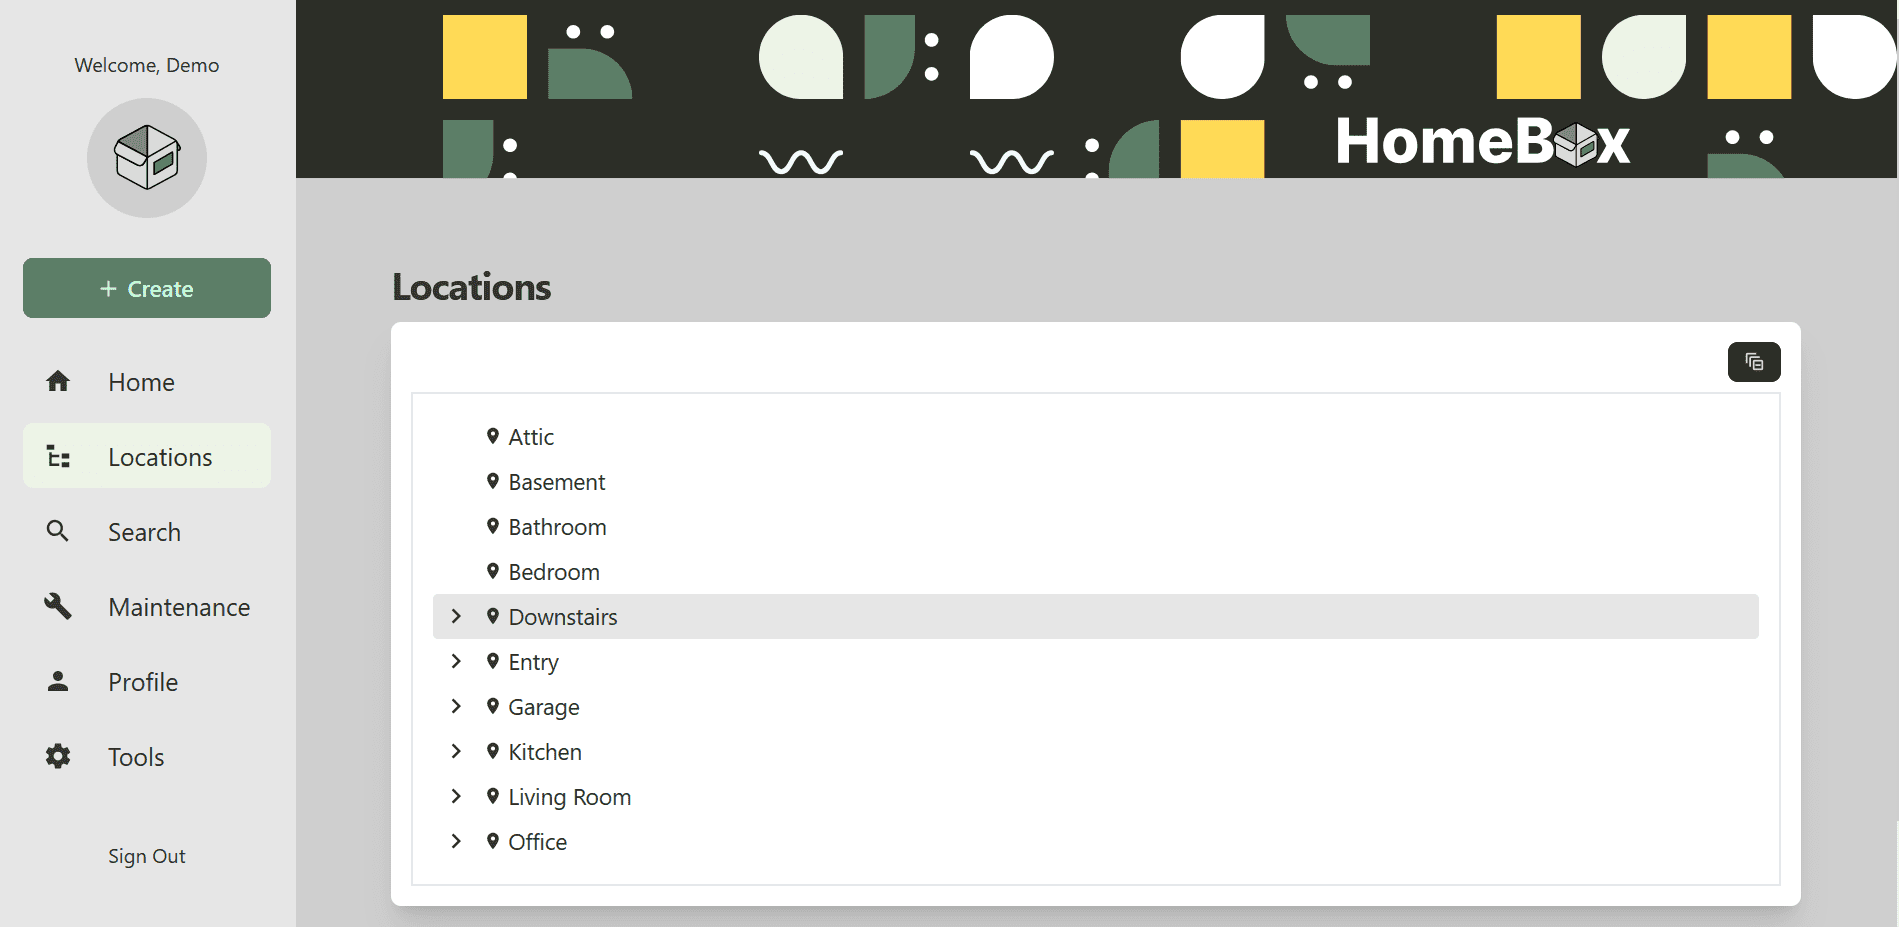The width and height of the screenshot is (1899, 927).
Task: Click the Tools gear icon
Action: pyautogui.click(x=58, y=756)
